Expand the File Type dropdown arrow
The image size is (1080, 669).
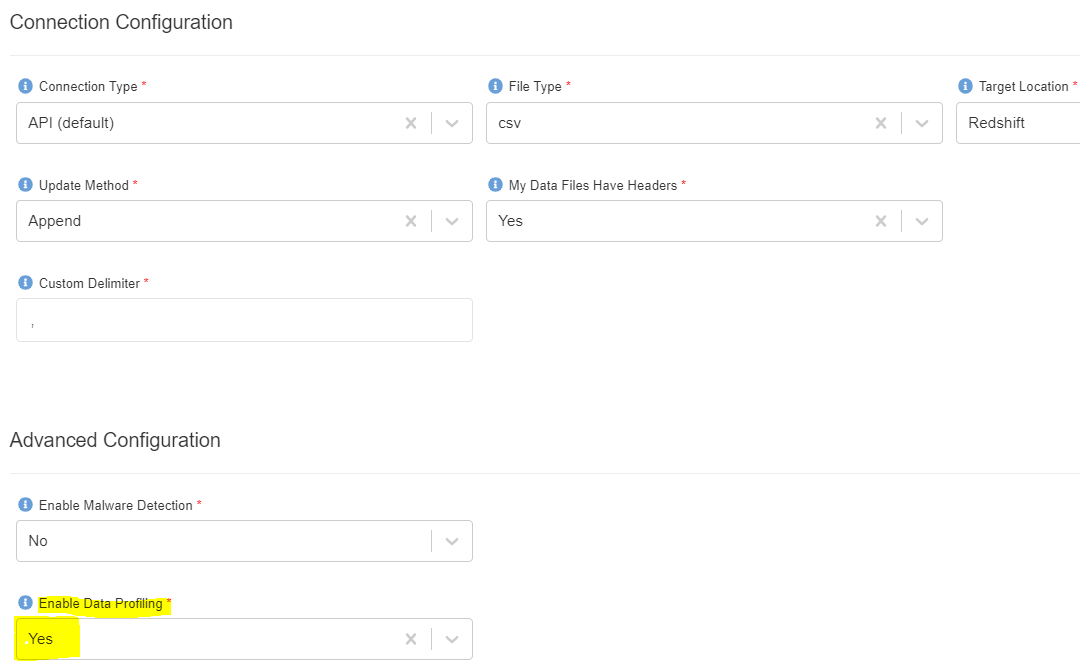922,123
